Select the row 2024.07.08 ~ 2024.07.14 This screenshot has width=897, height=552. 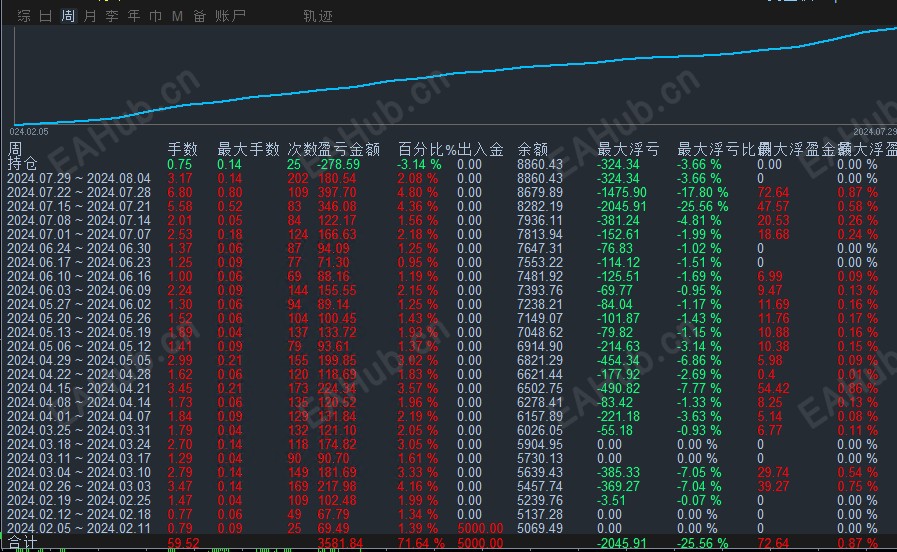pyautogui.click(x=448, y=221)
